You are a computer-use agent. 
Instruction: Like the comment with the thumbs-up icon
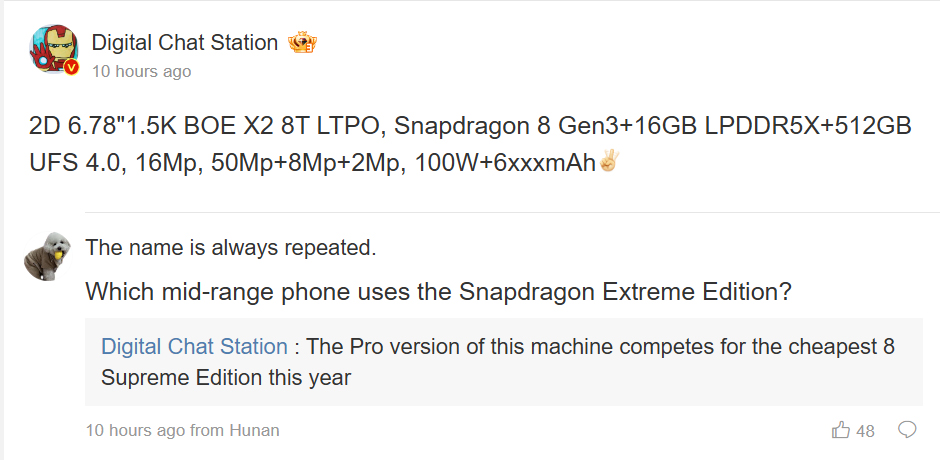(841, 430)
